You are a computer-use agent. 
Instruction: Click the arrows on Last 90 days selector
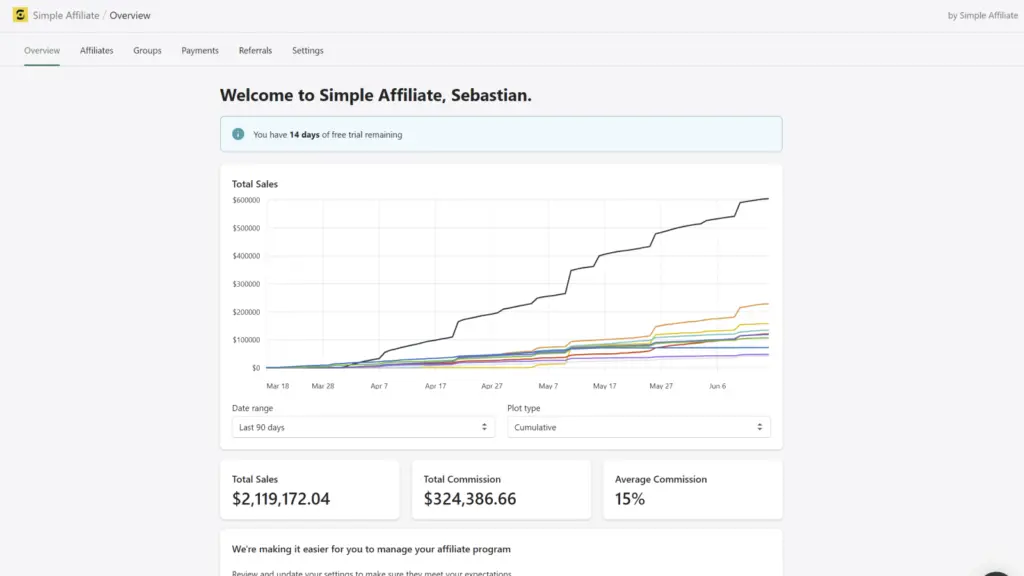click(x=484, y=427)
